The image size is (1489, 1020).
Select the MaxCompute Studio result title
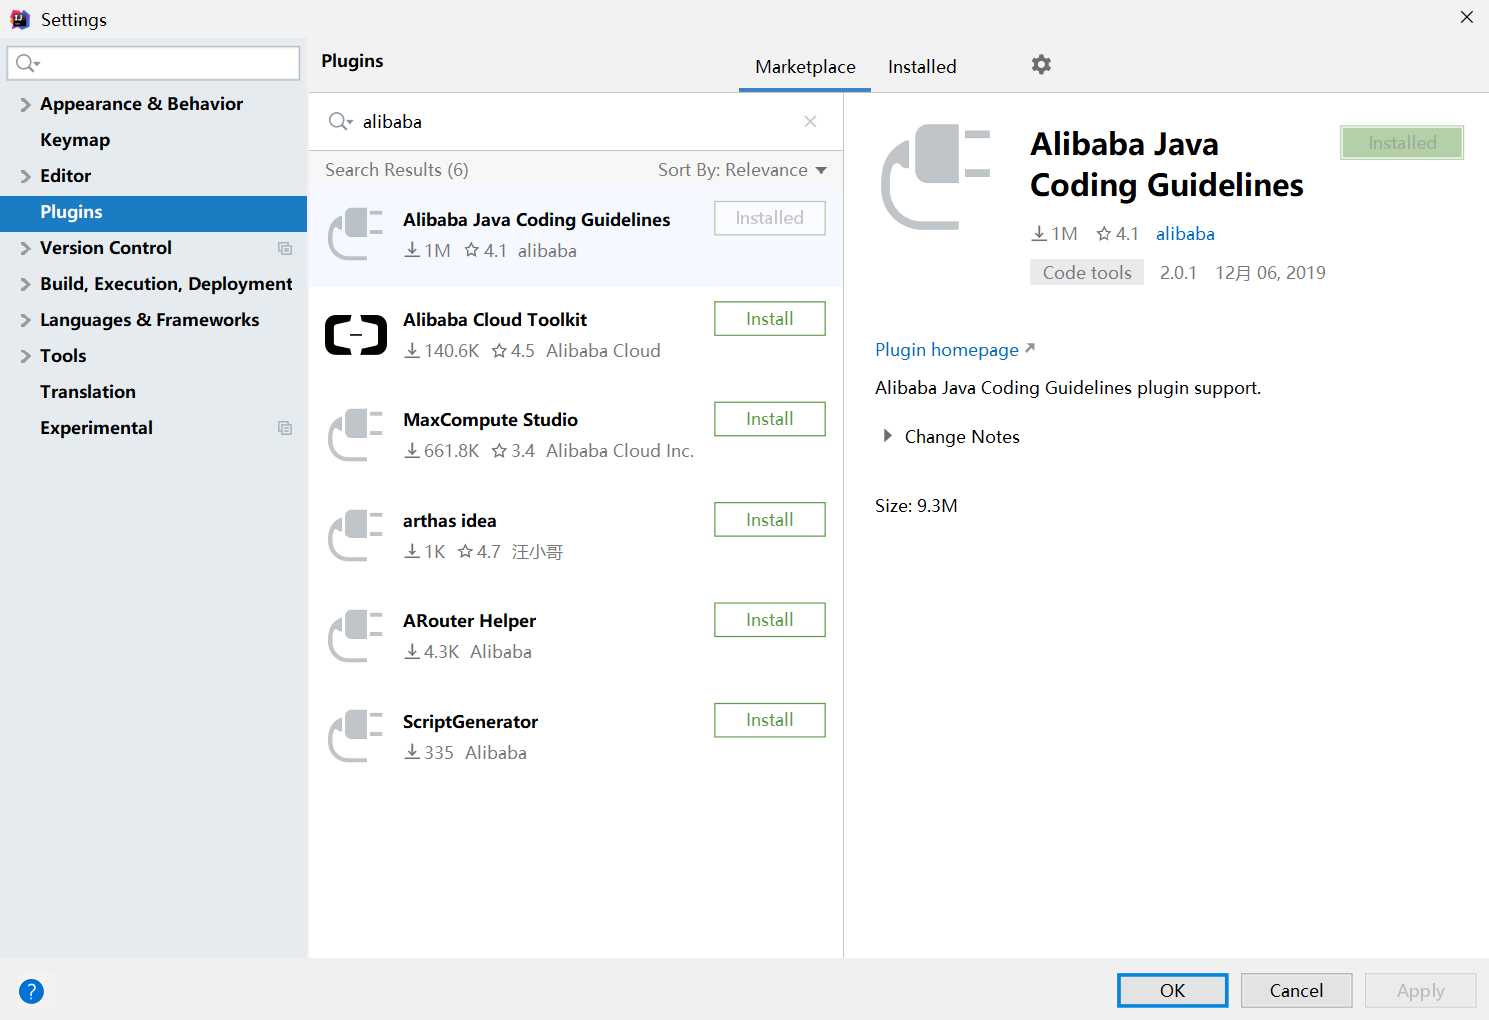[x=490, y=420]
